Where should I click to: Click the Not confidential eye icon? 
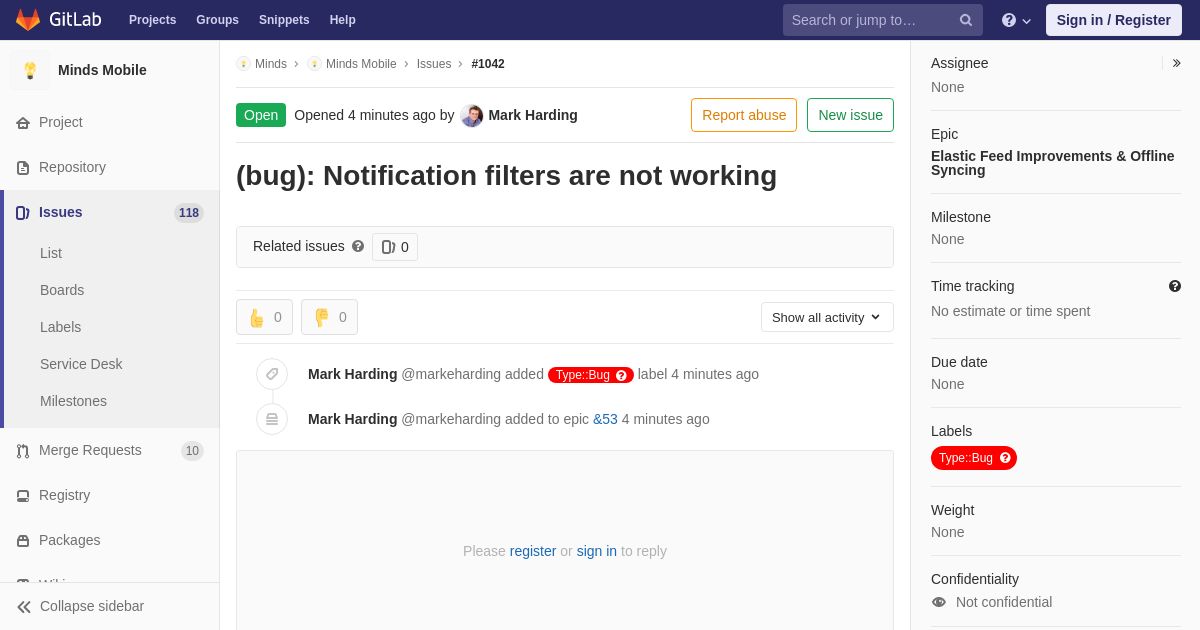[939, 602]
